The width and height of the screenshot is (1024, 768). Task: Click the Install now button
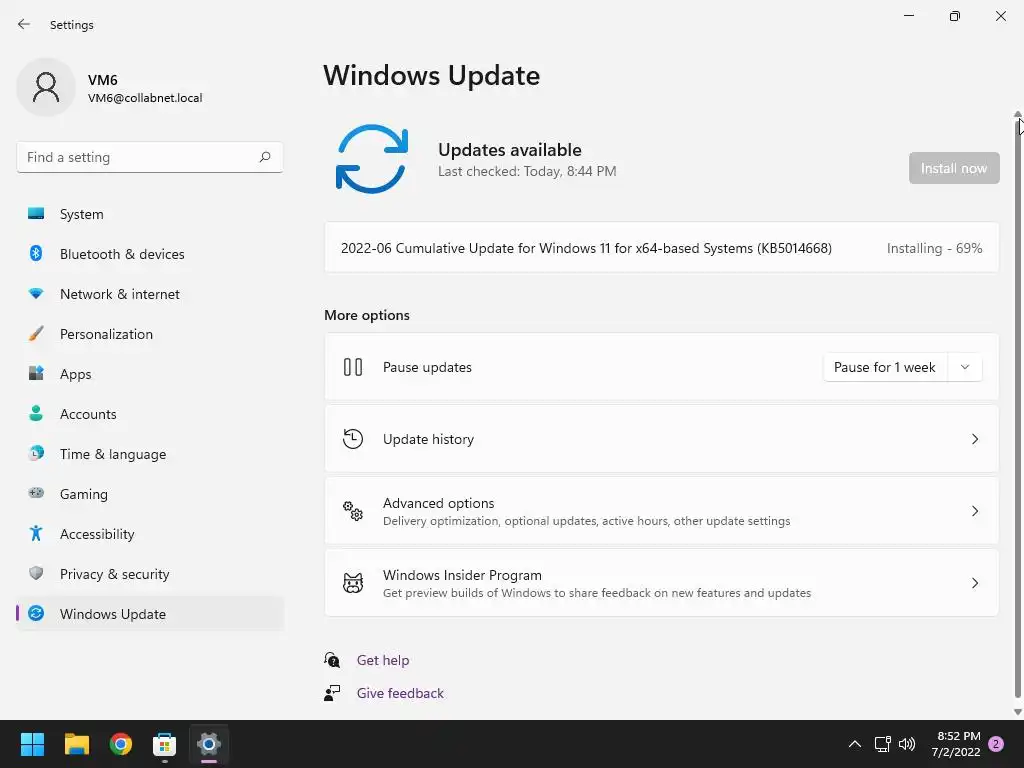953,168
